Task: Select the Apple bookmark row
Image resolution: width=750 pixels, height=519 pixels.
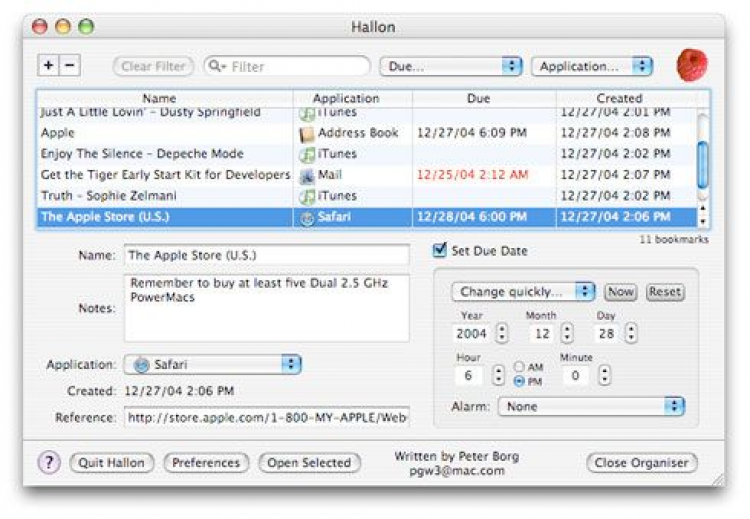Action: click(366, 133)
